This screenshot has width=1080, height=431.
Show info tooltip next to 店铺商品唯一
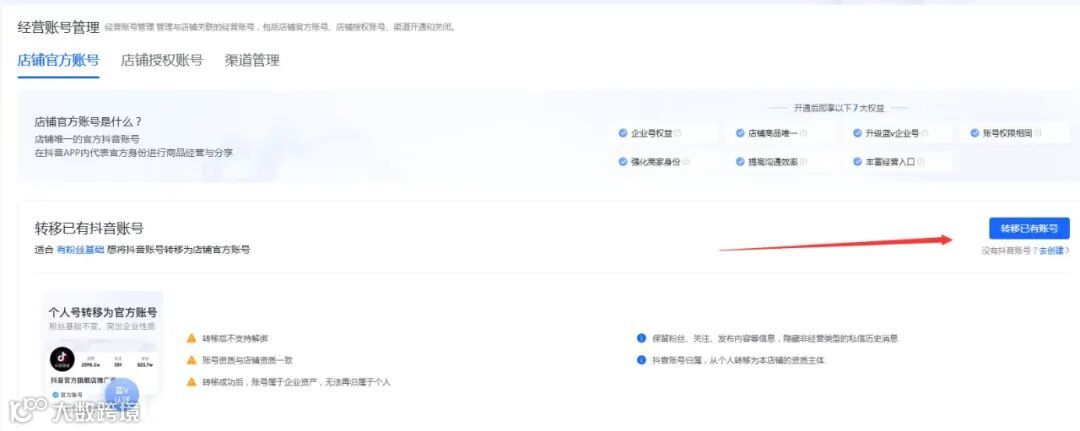click(803, 134)
